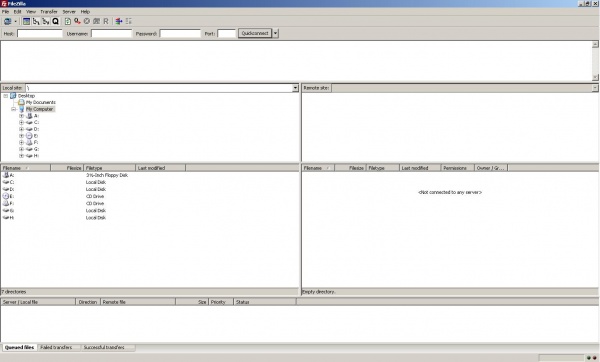This screenshot has width=600, height=362.
Task: Collapse the Desktop node in the local tree
Action: pyautogui.click(x=5, y=96)
